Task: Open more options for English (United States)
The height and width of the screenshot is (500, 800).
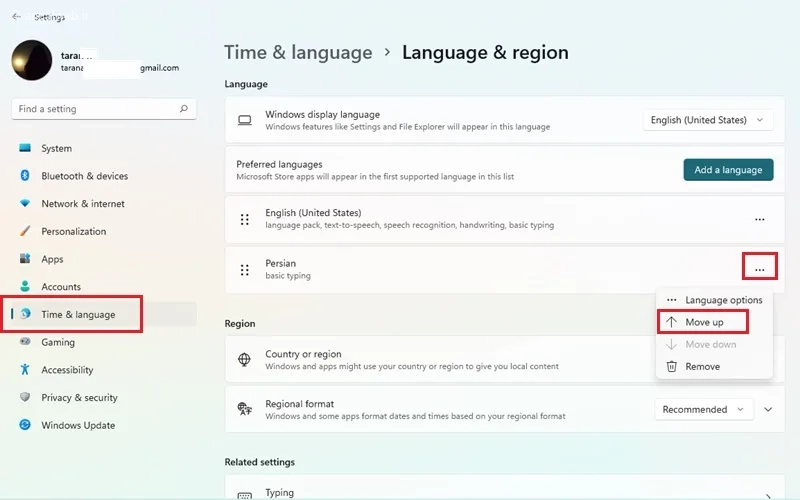Action: click(760, 219)
